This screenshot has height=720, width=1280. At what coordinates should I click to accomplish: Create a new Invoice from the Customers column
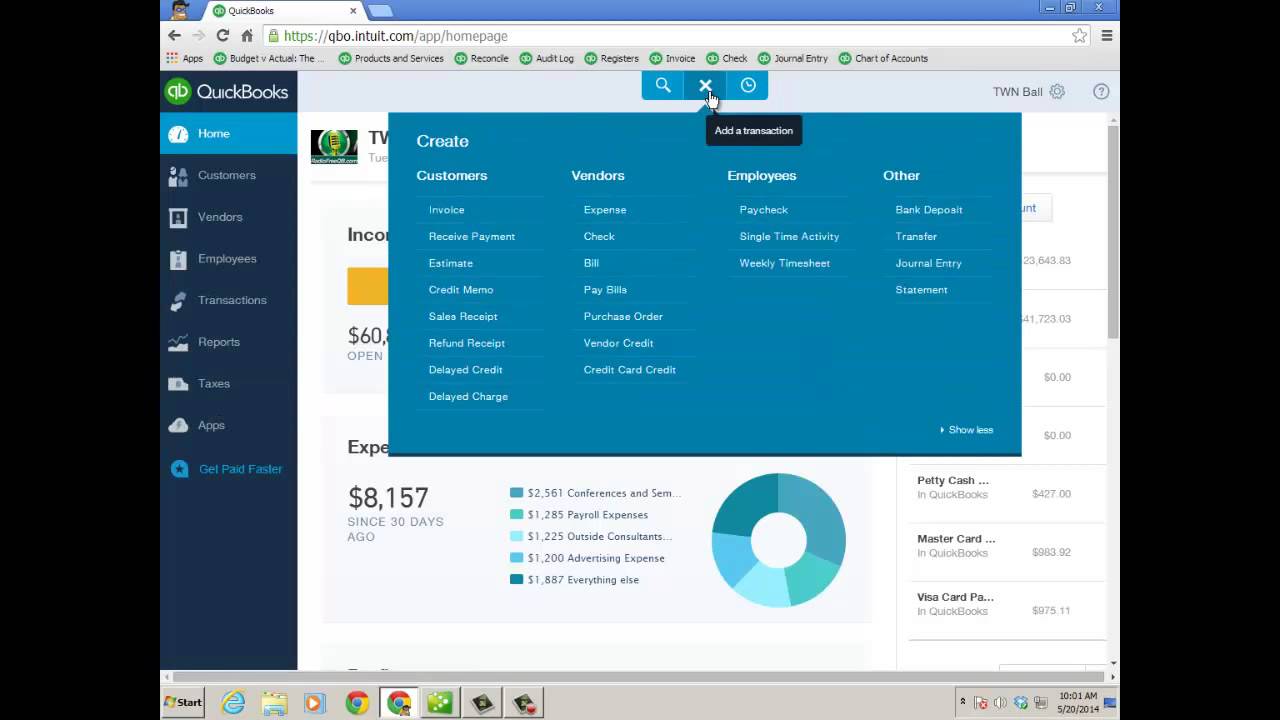(x=446, y=209)
